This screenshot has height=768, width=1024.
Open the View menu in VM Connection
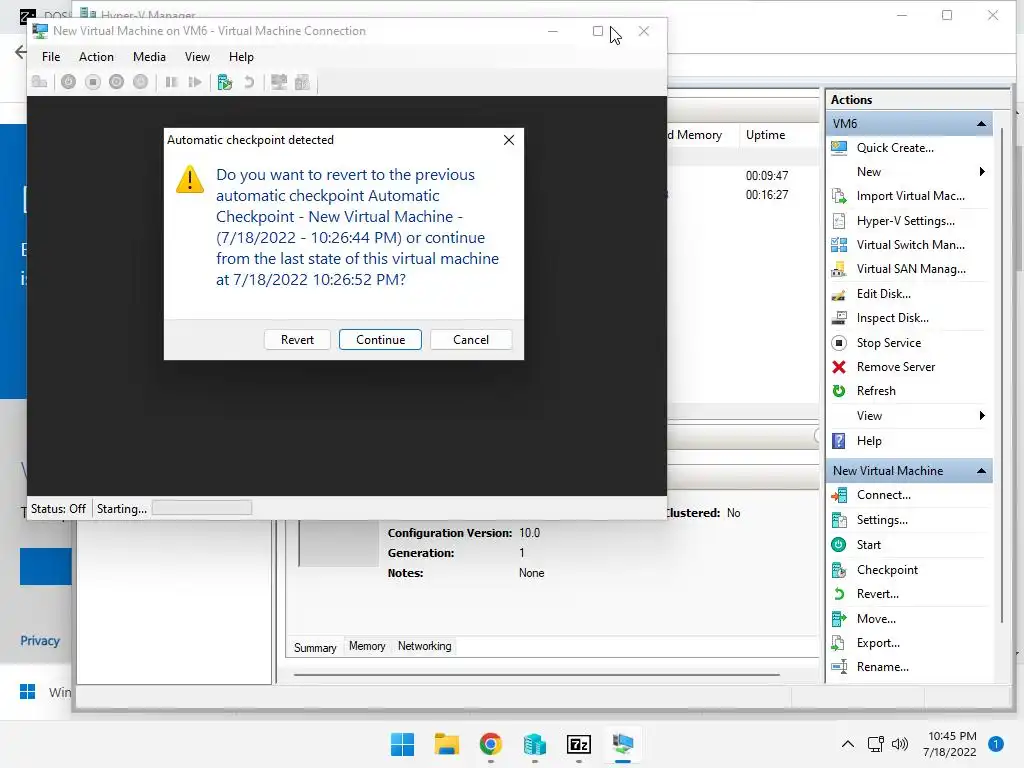(197, 57)
